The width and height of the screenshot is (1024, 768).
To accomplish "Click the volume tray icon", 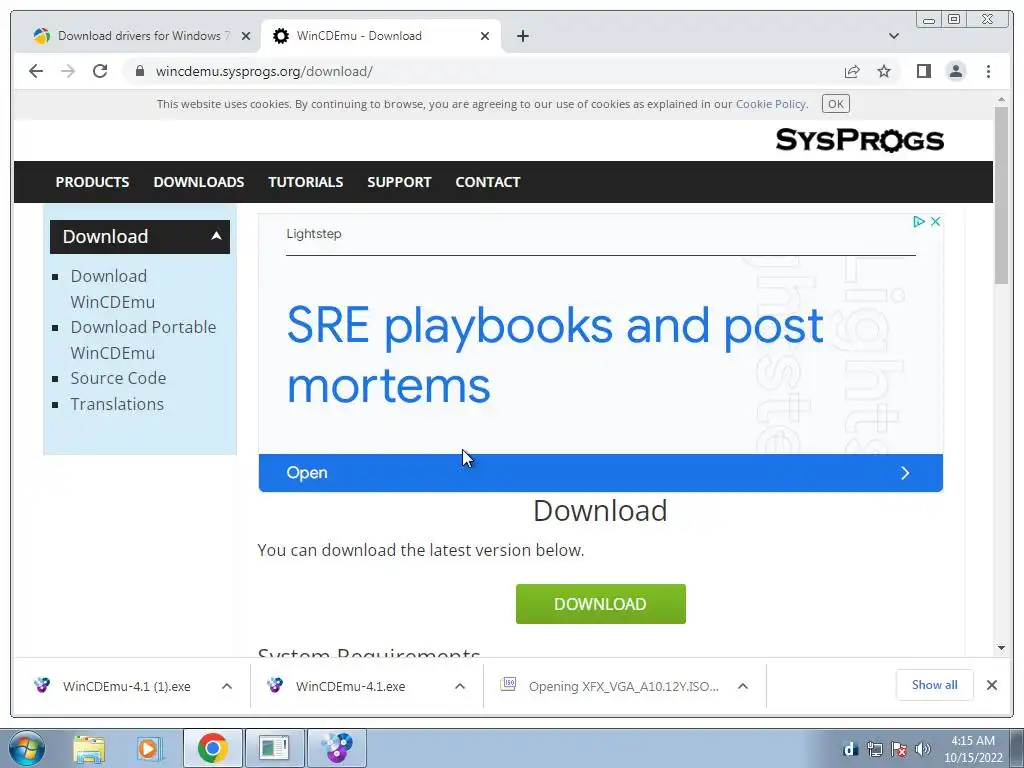I will pyautogui.click(x=923, y=749).
